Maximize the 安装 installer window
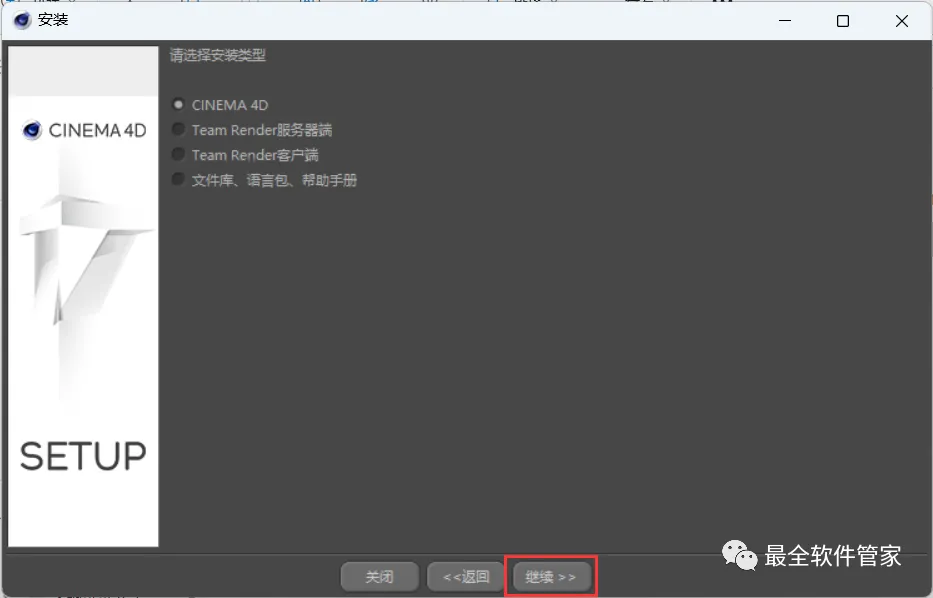The height and width of the screenshot is (598, 933). (x=843, y=21)
